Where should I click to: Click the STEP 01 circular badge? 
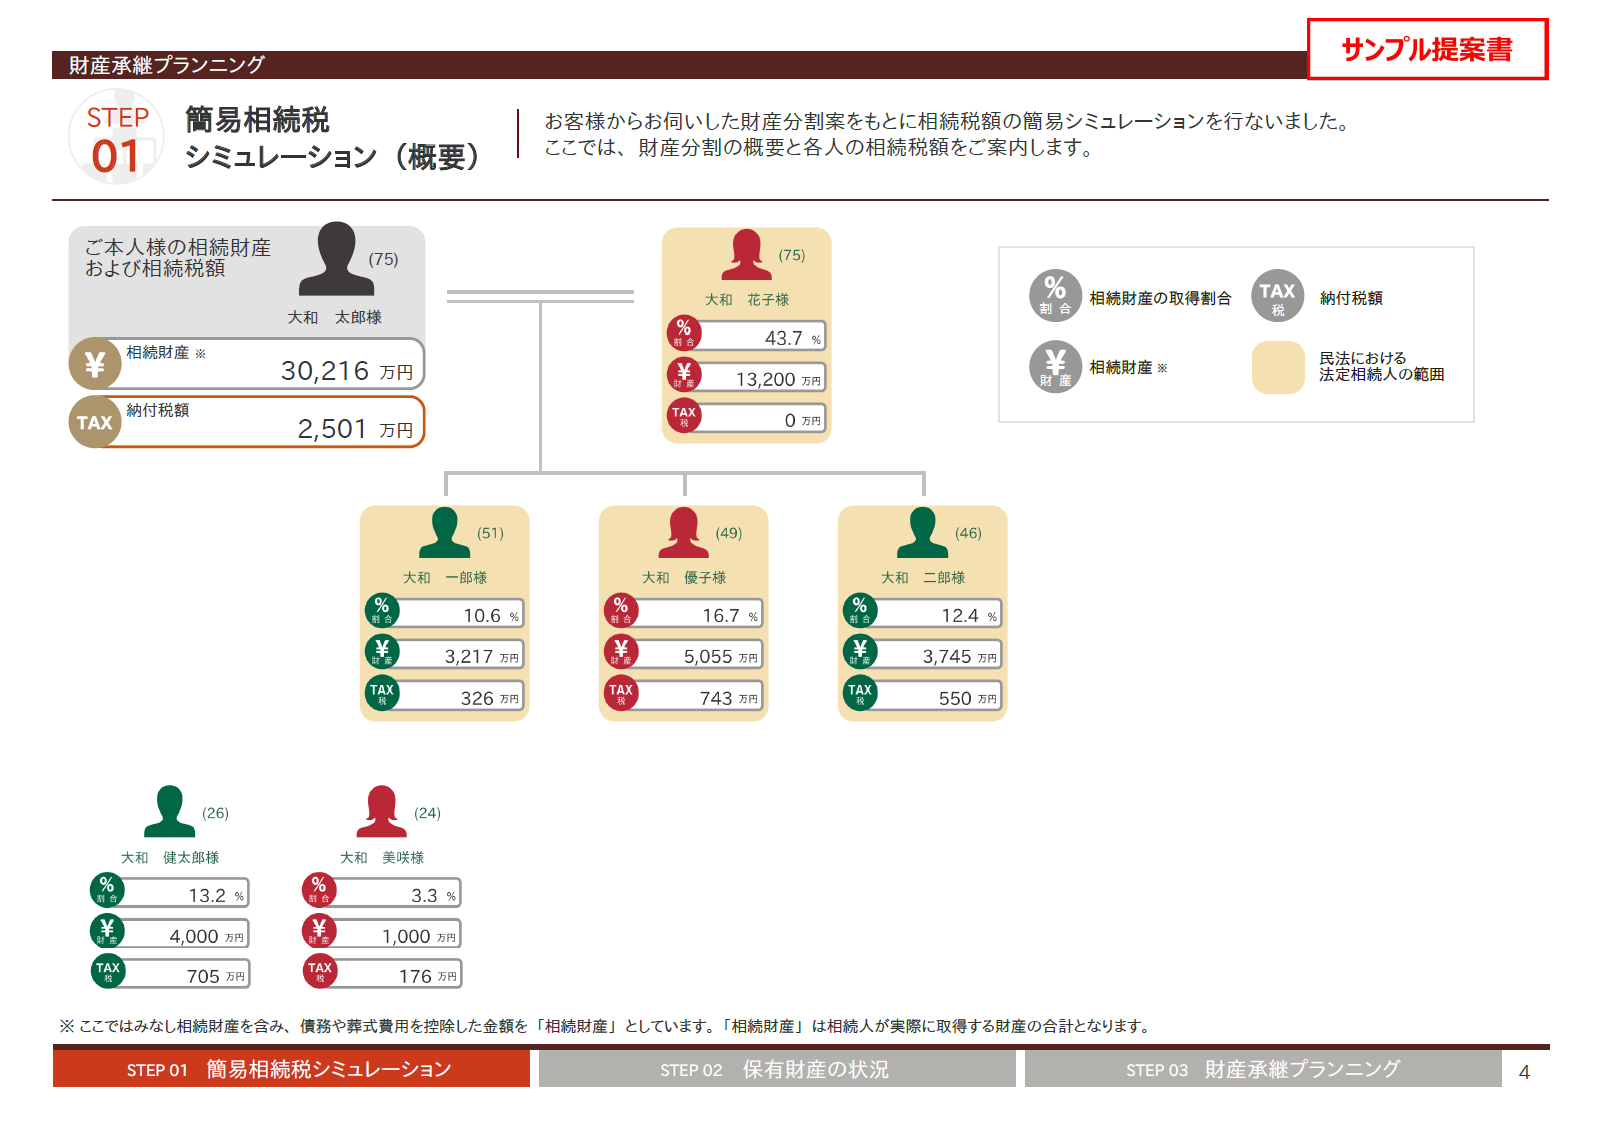116,138
